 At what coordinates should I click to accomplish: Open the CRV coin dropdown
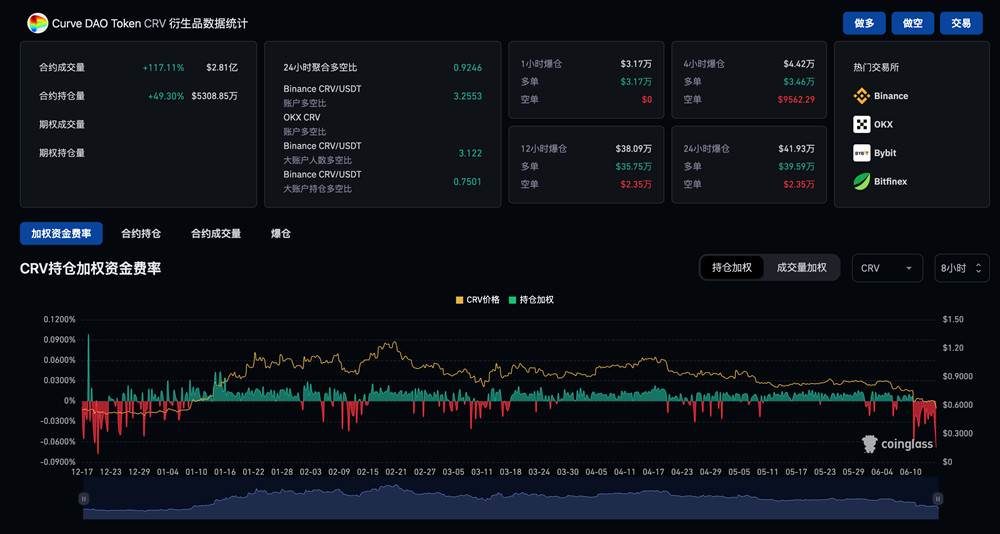pyautogui.click(x=887, y=268)
